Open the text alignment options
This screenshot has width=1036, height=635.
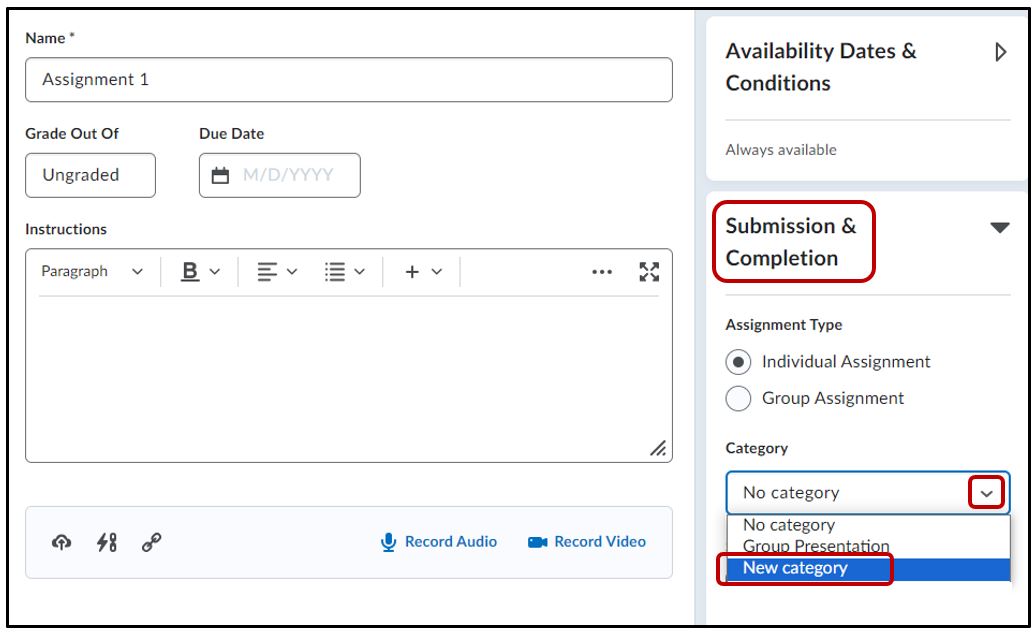[277, 272]
